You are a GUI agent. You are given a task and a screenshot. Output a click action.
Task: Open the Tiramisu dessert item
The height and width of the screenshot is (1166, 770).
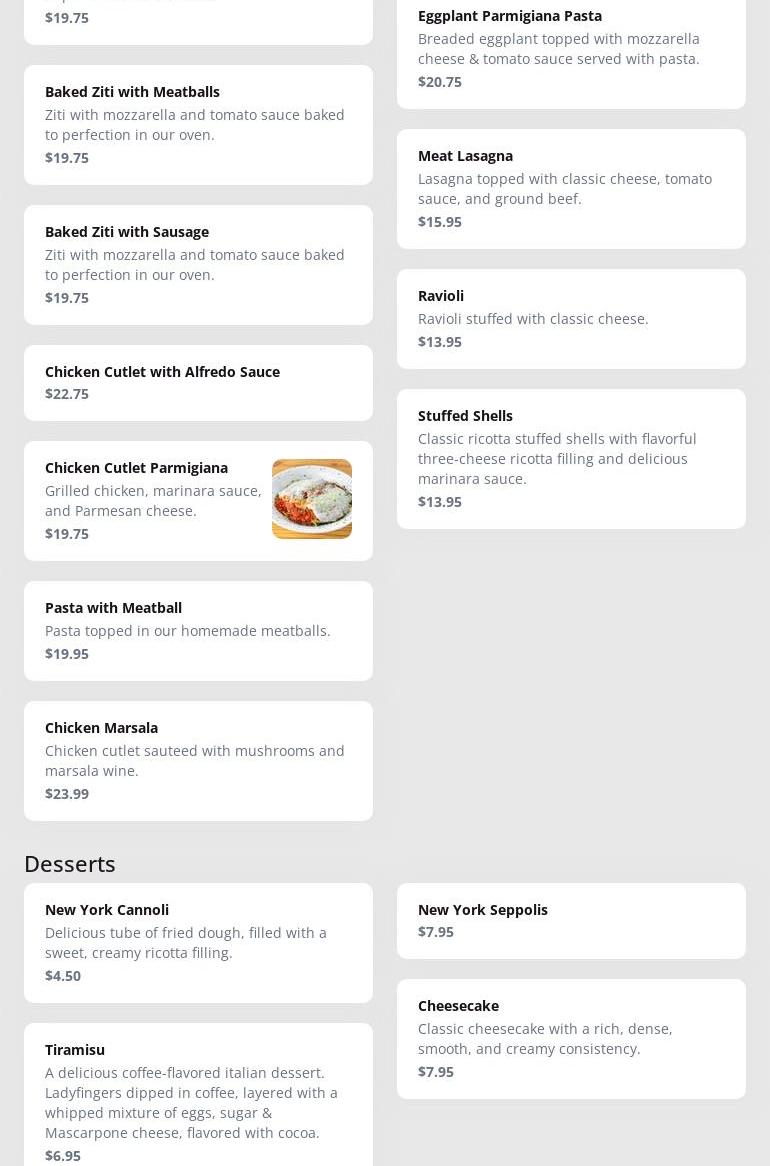tap(199, 1095)
